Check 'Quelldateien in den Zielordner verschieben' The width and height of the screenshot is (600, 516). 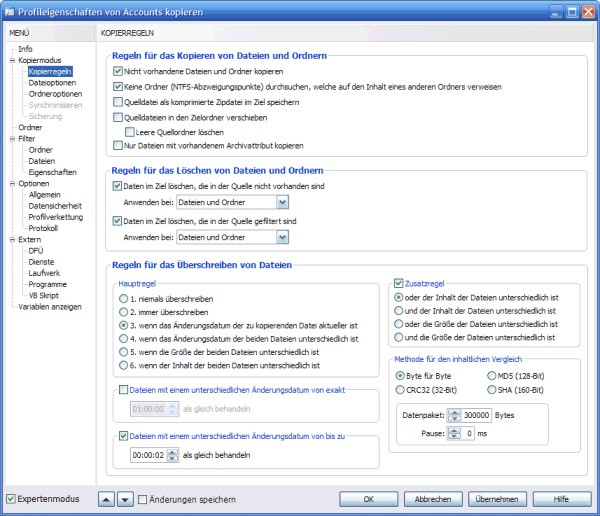(x=117, y=117)
